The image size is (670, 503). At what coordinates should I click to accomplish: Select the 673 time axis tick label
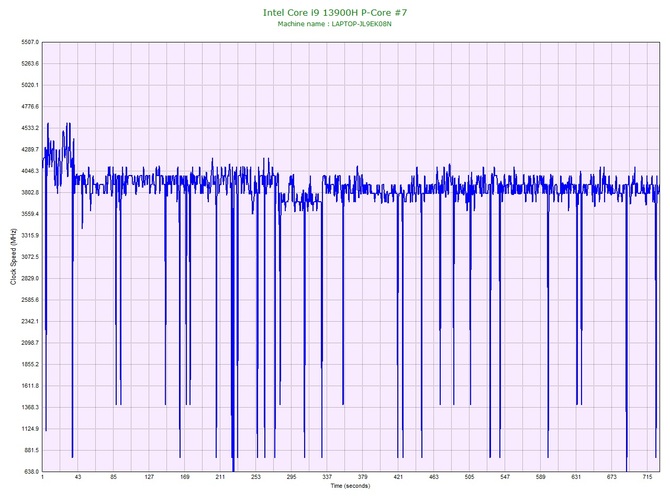tap(612, 477)
